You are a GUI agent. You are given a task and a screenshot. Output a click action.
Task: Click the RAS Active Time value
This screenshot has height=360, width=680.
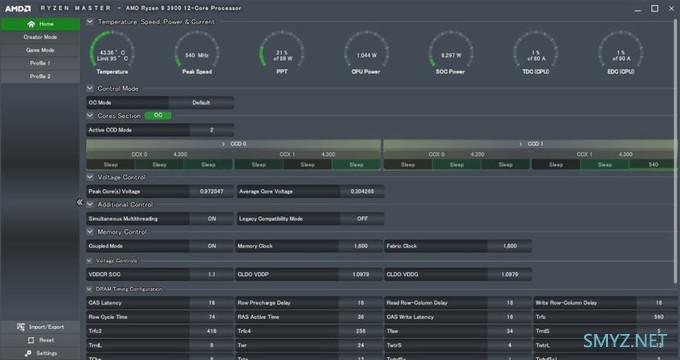pyautogui.click(x=361, y=317)
